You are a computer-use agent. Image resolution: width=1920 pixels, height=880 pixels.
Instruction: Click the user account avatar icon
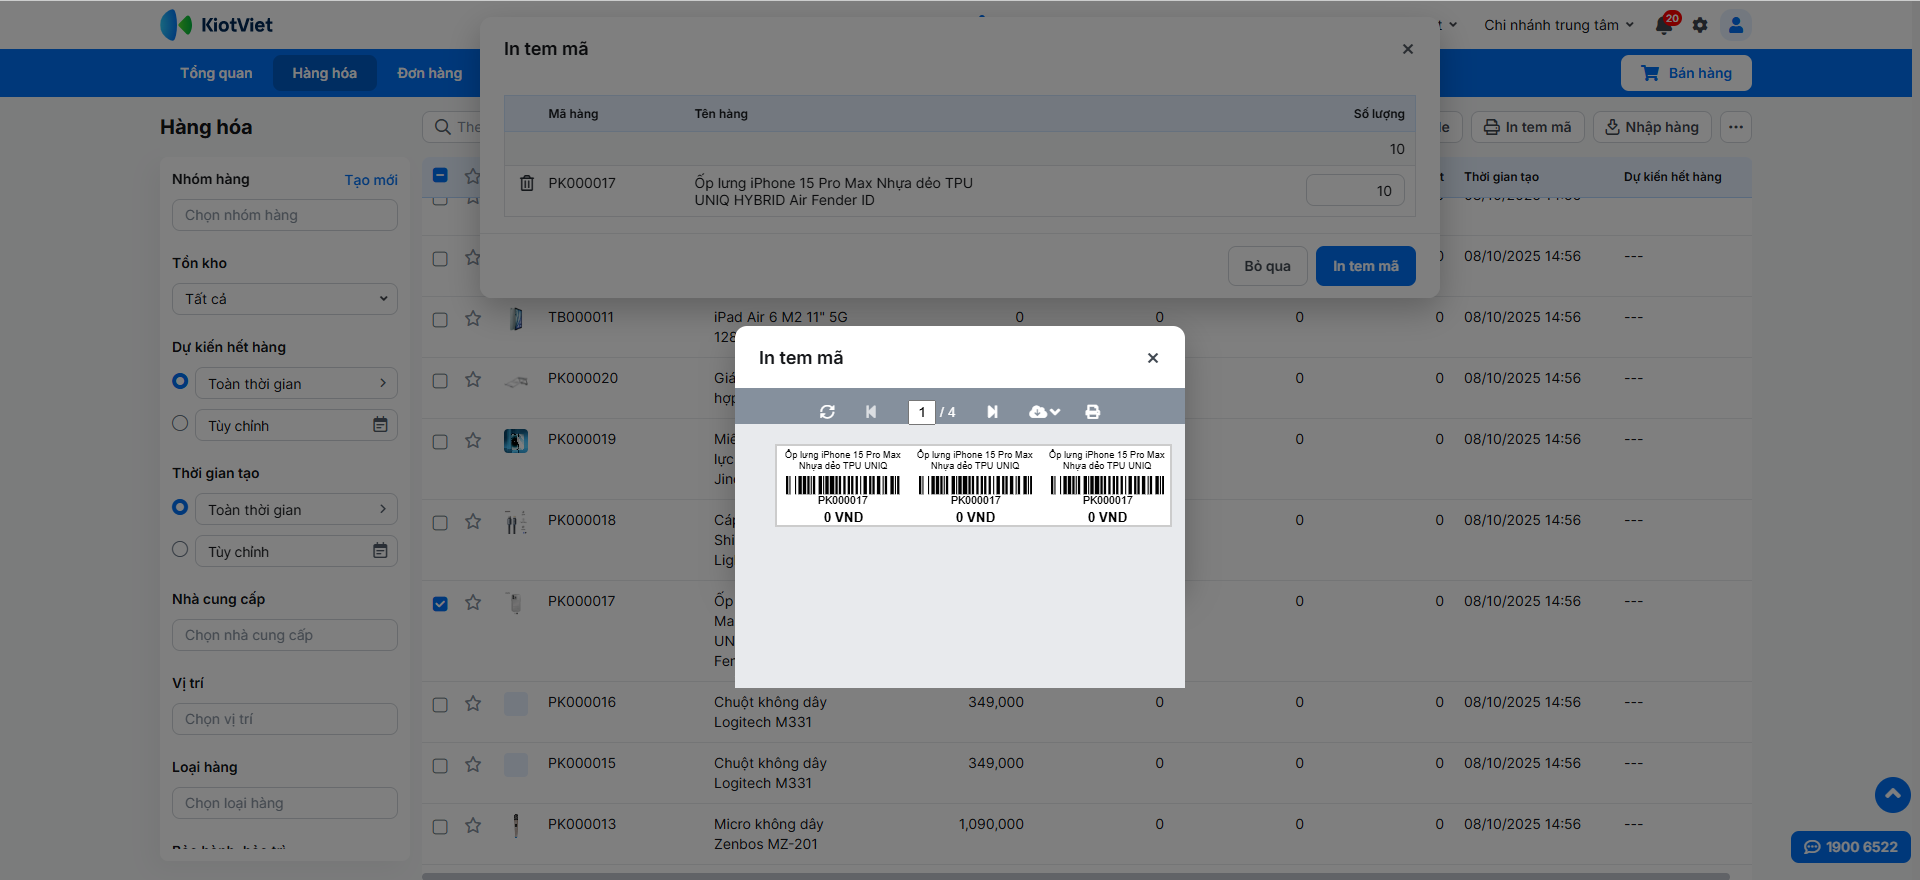[1736, 25]
